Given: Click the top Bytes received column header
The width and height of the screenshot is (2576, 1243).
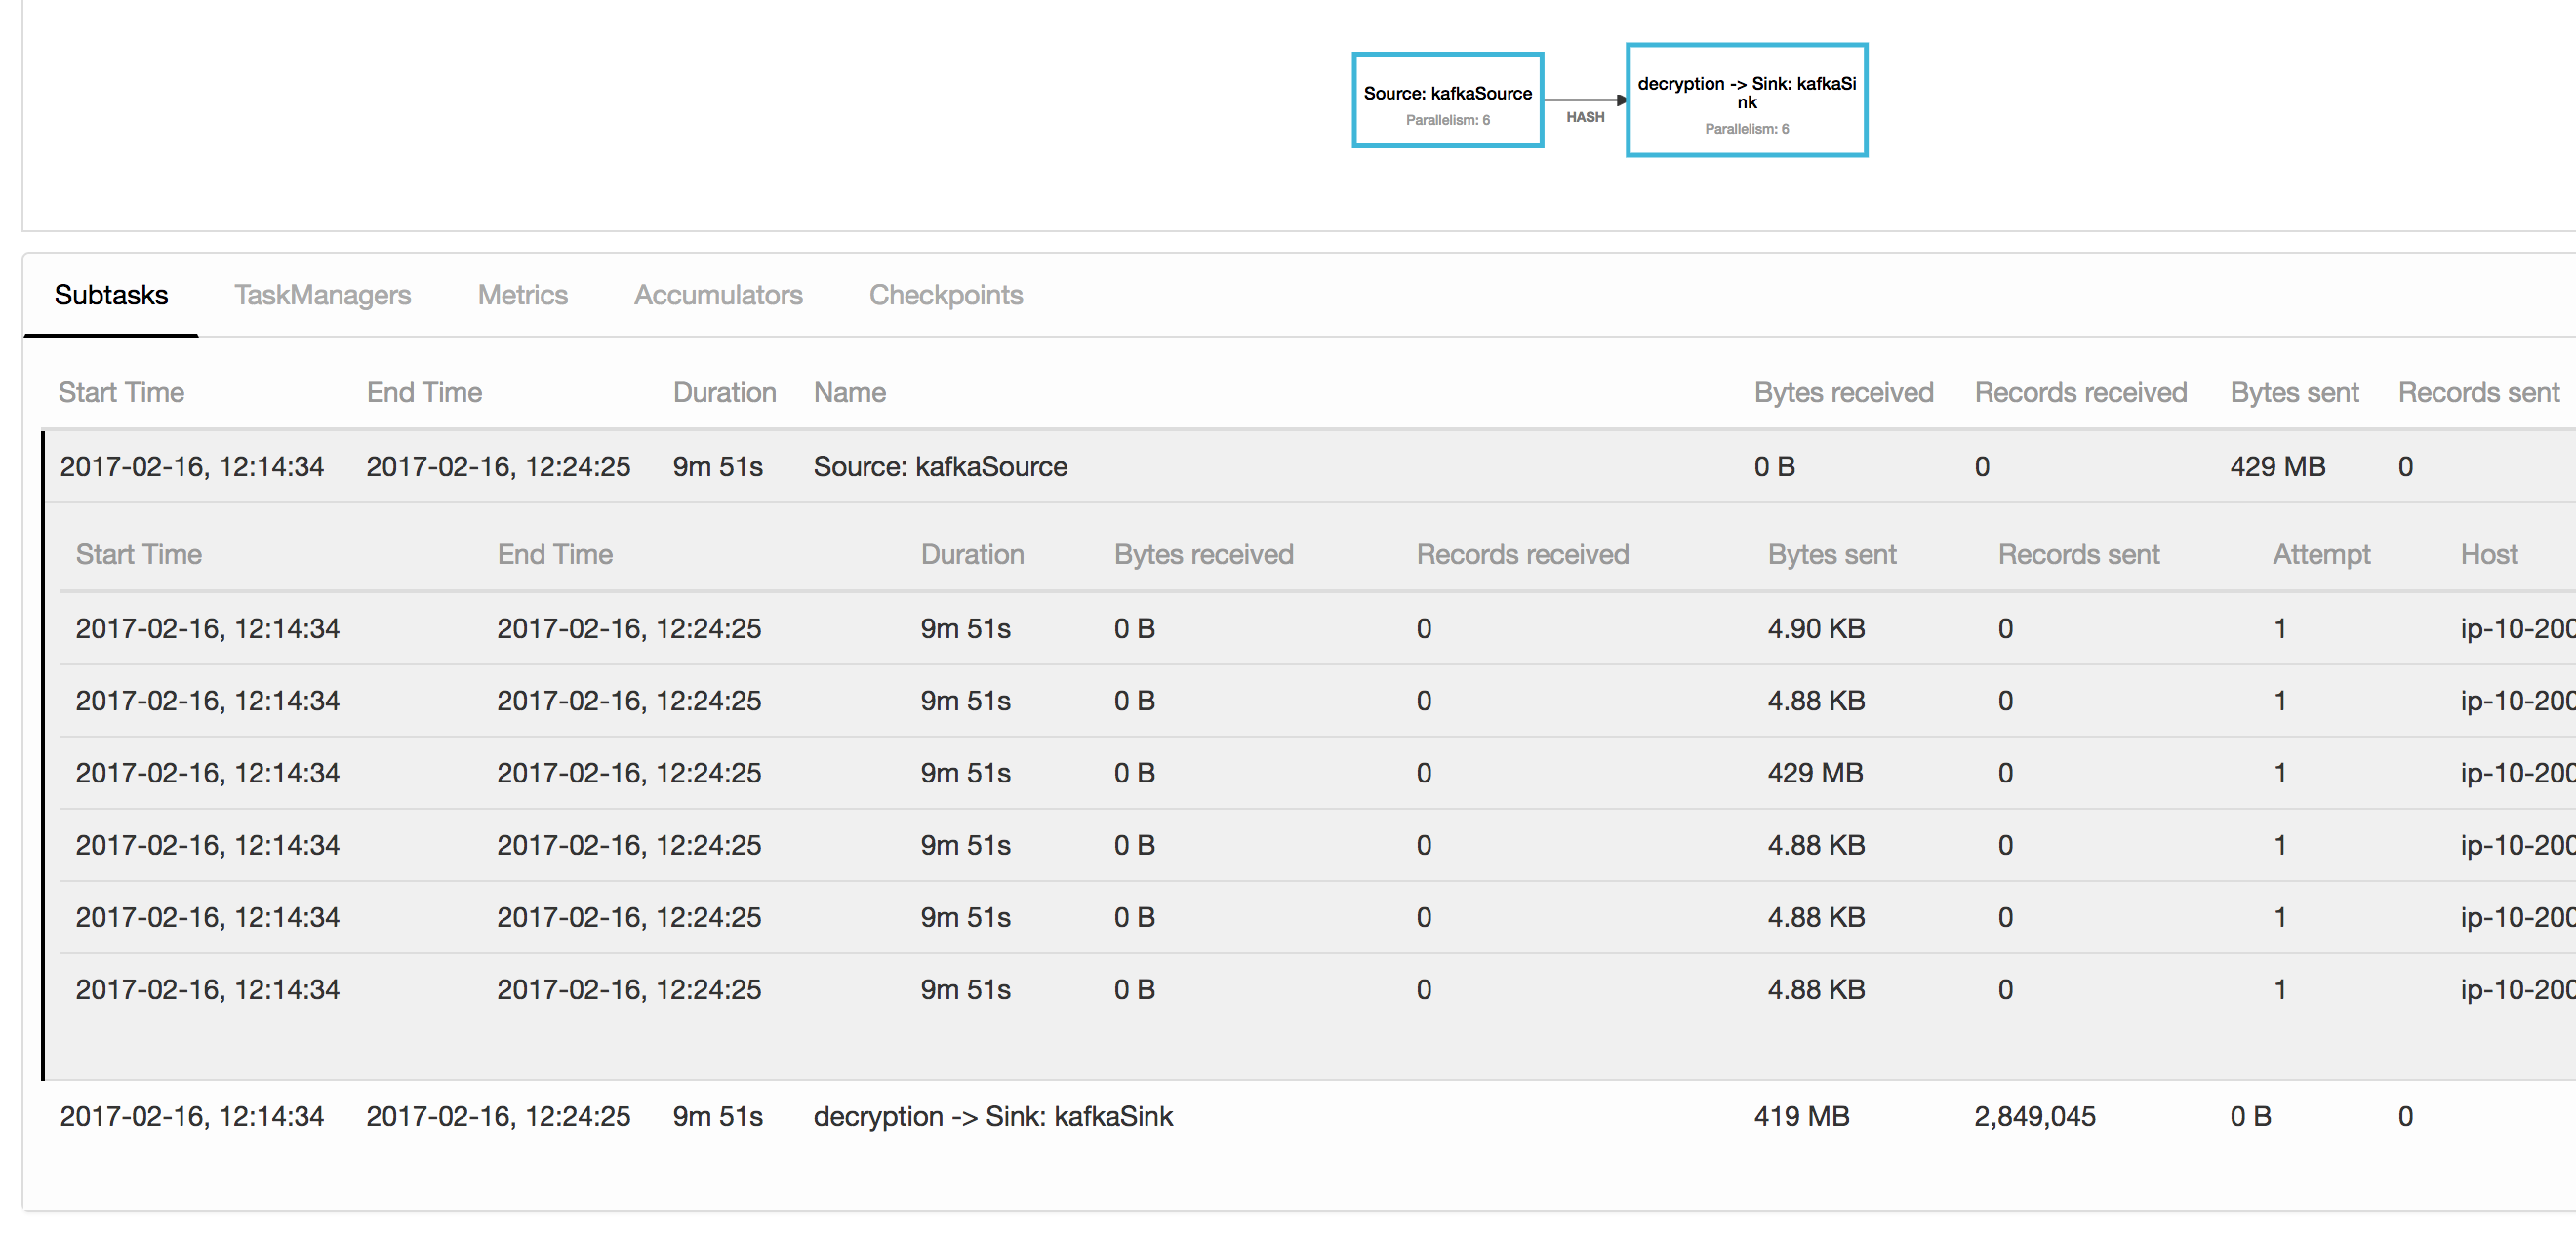Looking at the screenshot, I should pyautogui.click(x=1843, y=393).
